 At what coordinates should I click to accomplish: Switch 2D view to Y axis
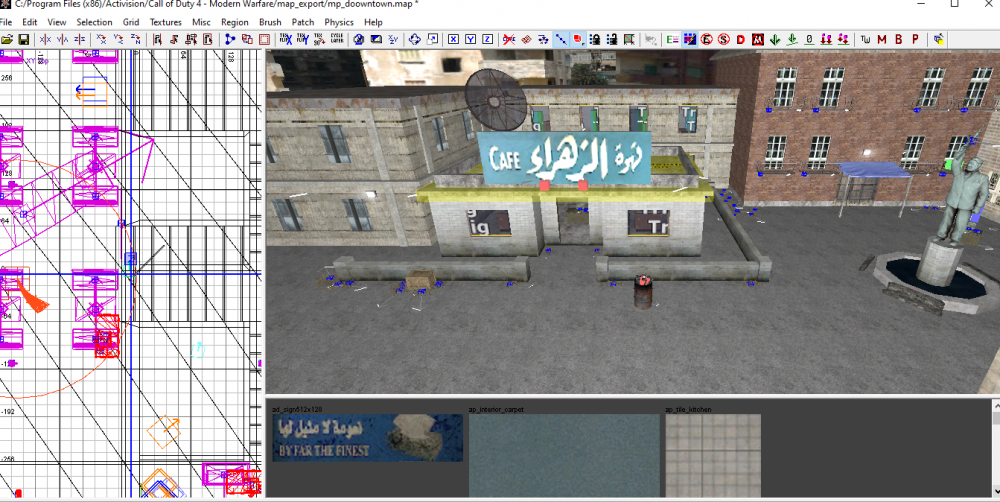pyautogui.click(x=470, y=39)
